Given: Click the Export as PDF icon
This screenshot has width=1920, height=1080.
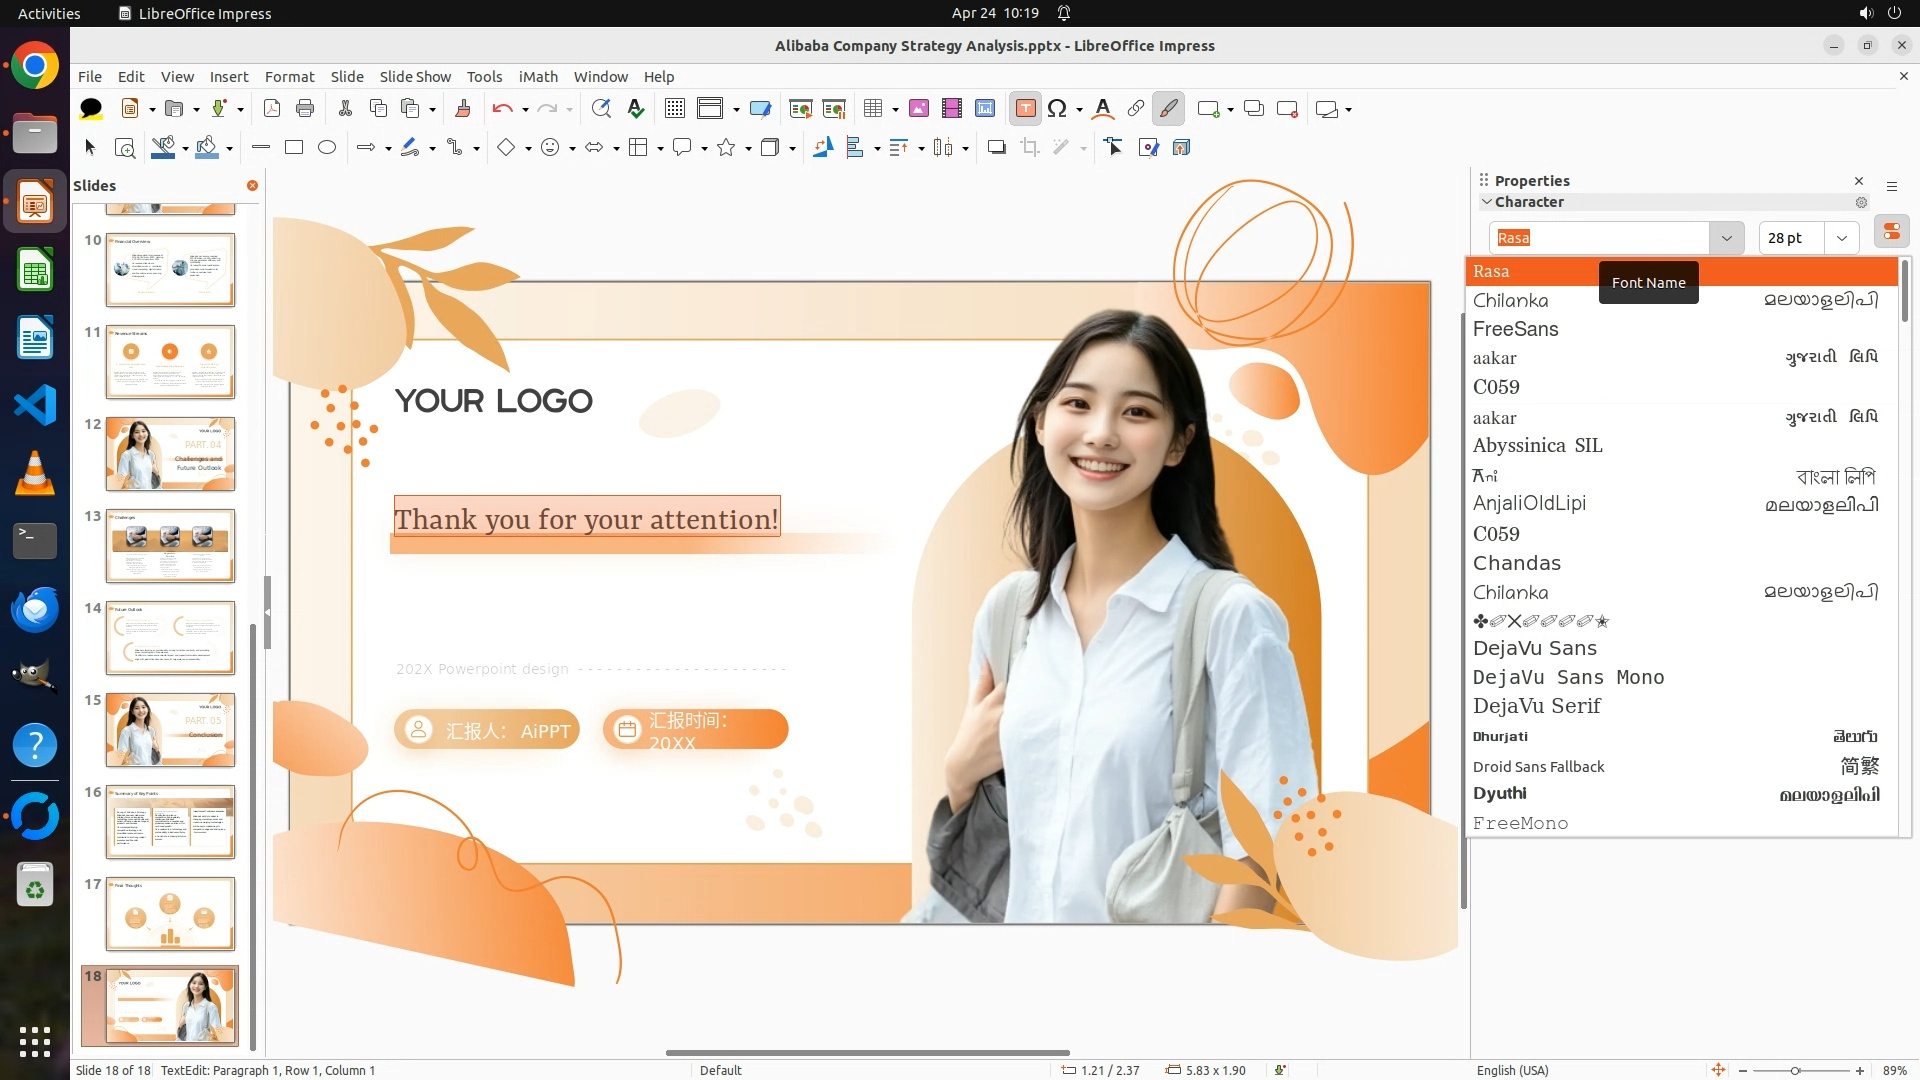Looking at the screenshot, I should click(272, 109).
